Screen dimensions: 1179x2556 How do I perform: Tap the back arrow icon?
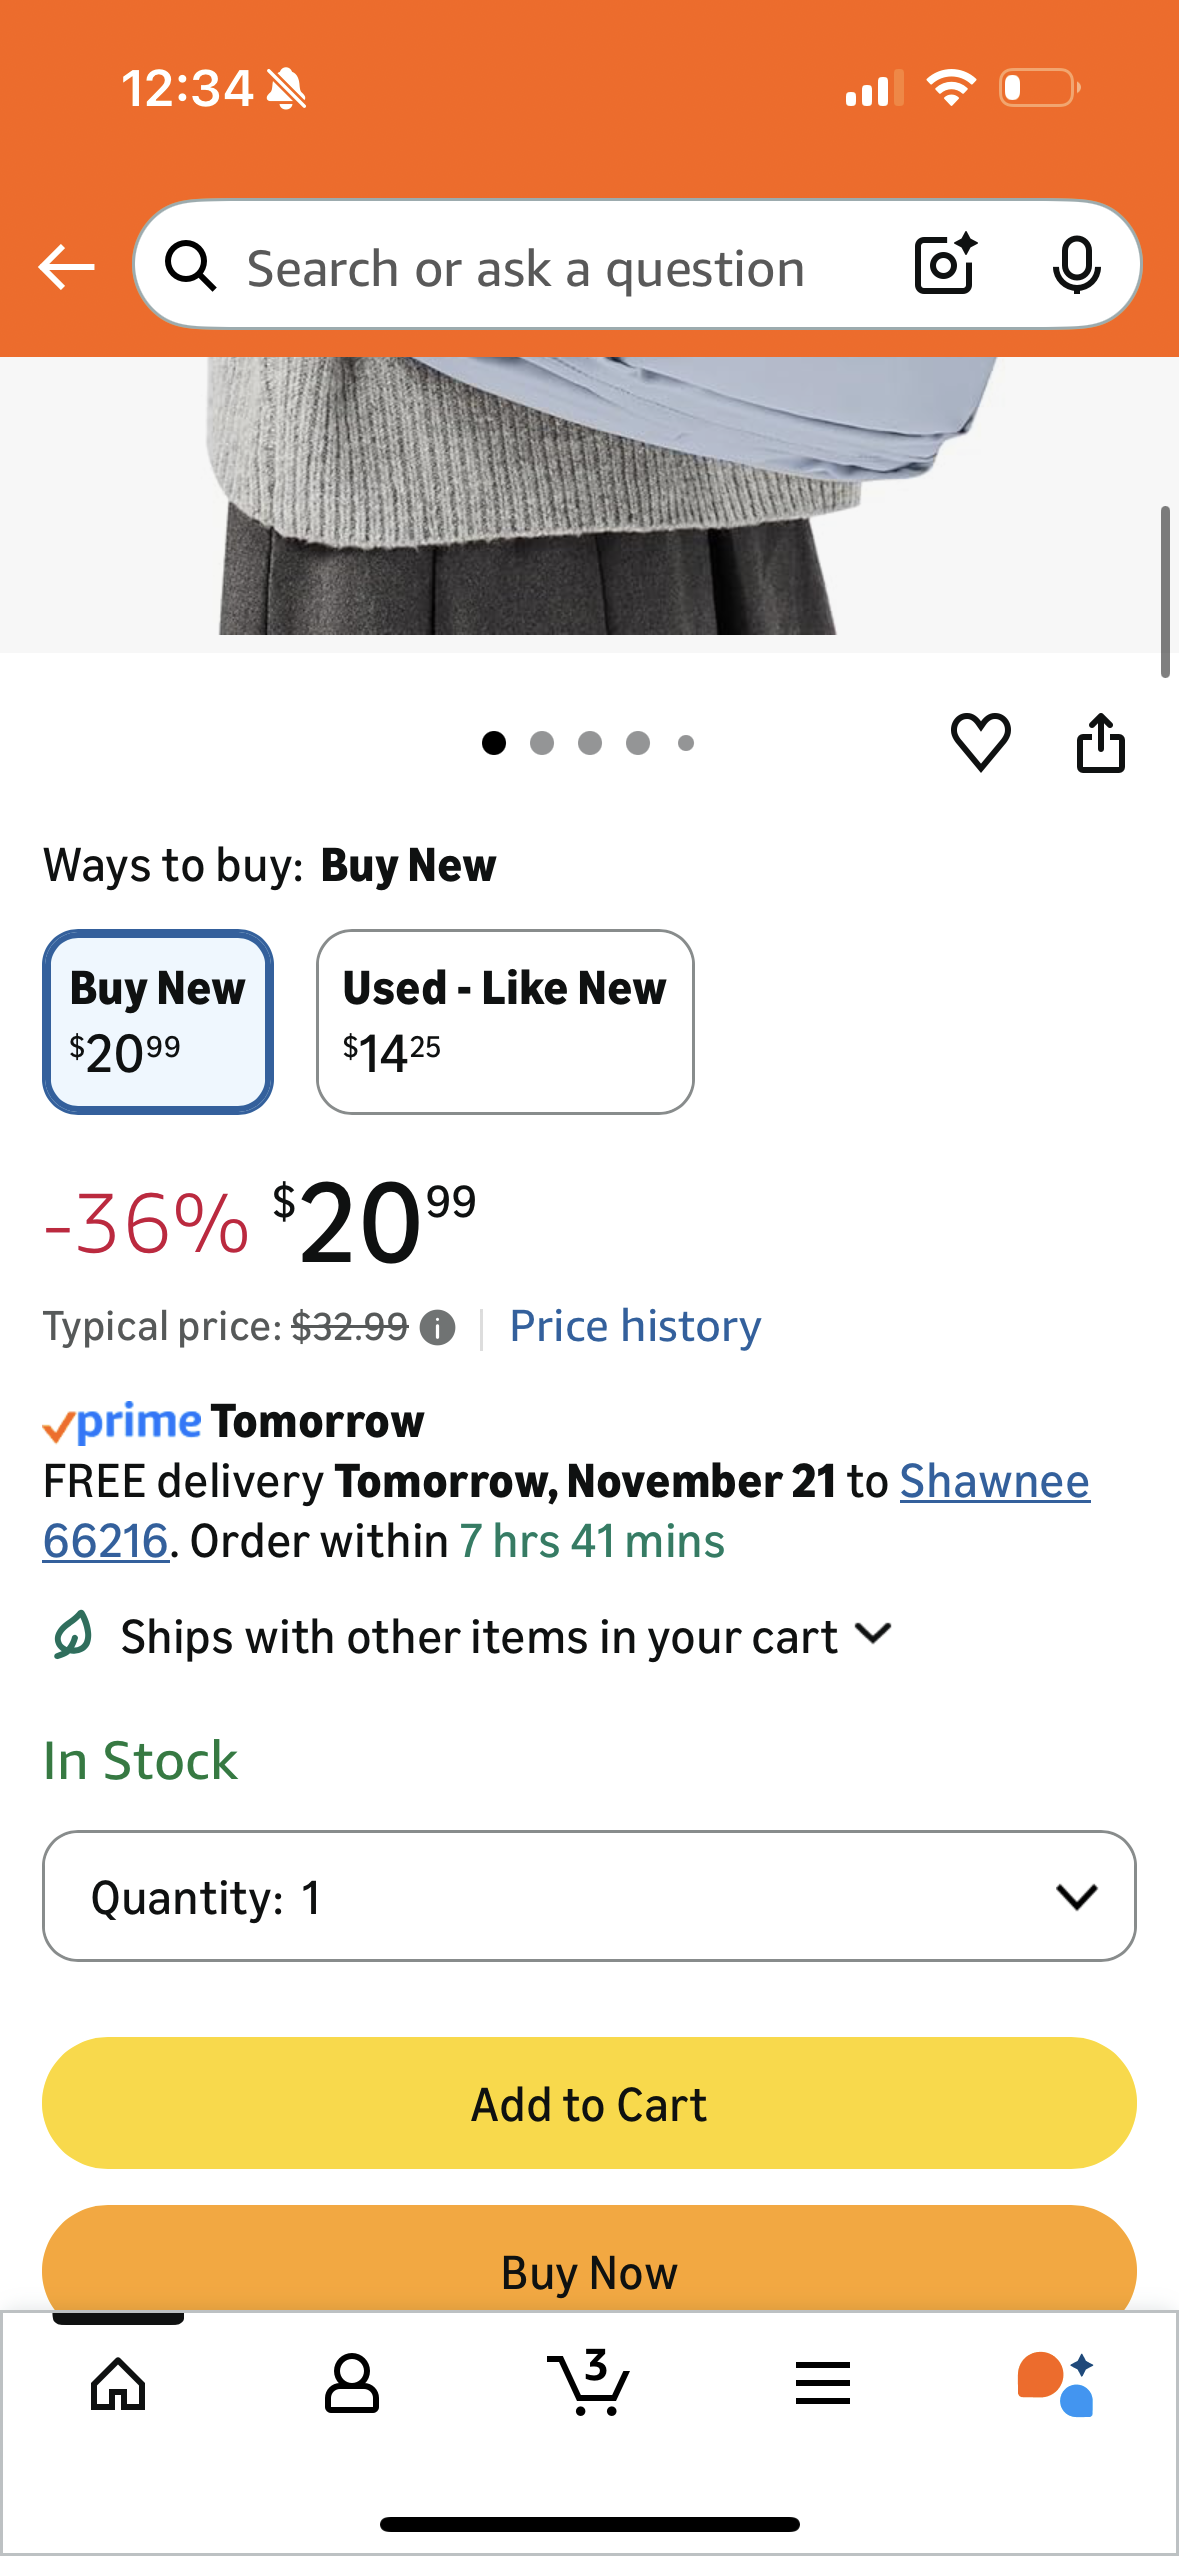[66, 267]
